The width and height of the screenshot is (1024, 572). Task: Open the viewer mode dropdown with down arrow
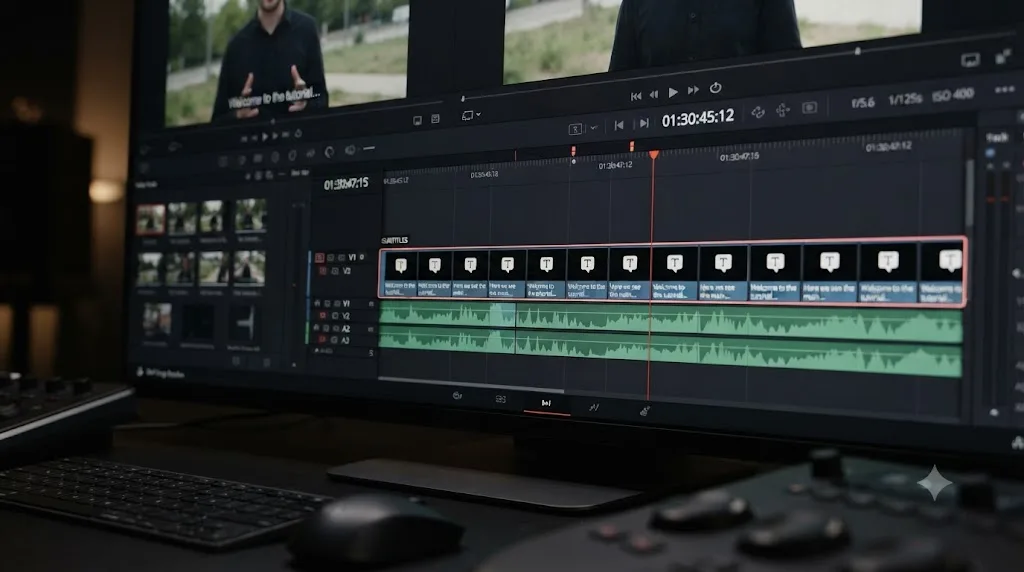coord(472,116)
